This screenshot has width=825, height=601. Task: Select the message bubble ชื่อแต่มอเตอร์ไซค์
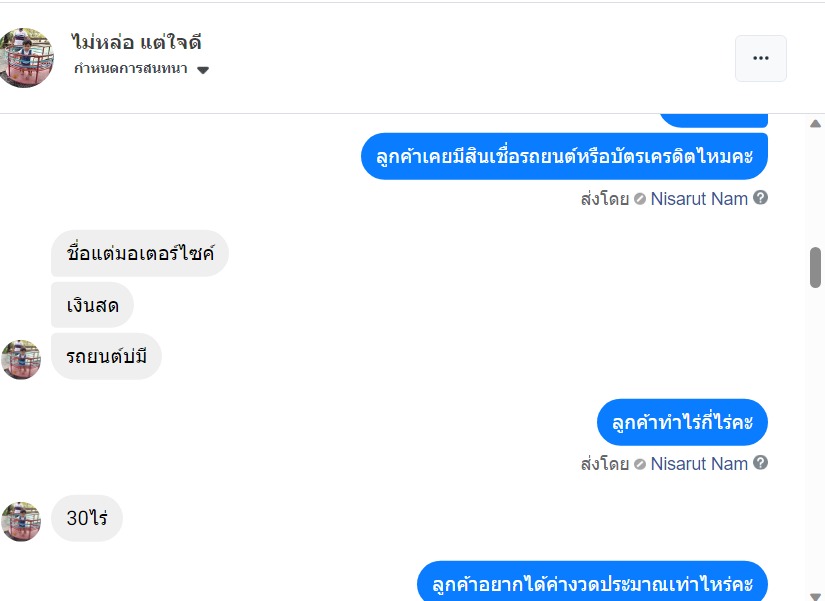click(x=140, y=254)
